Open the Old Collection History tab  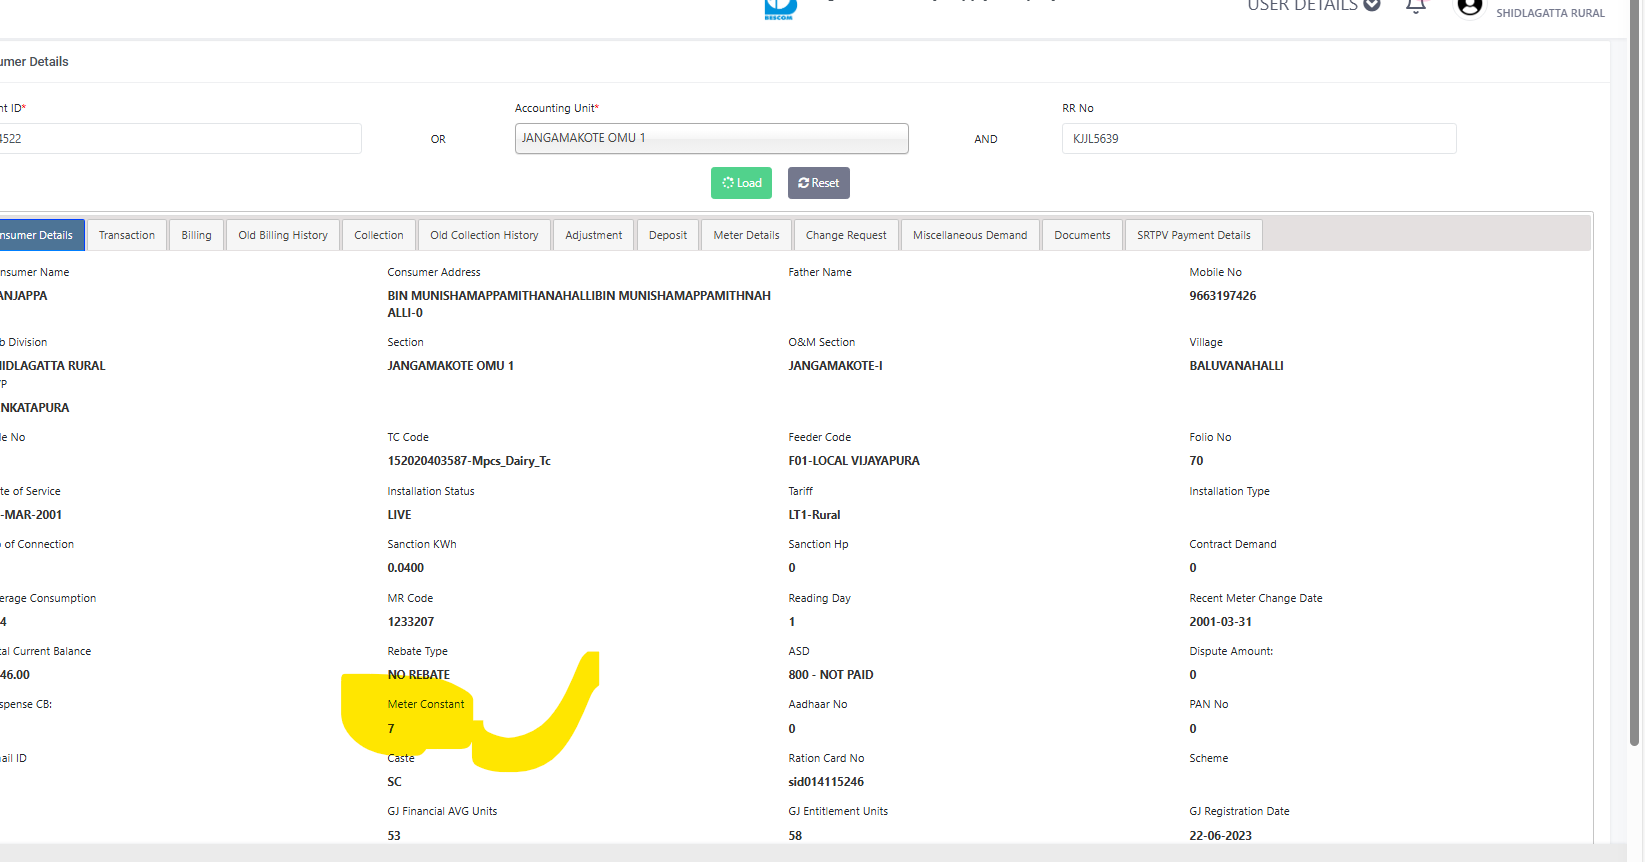click(484, 236)
